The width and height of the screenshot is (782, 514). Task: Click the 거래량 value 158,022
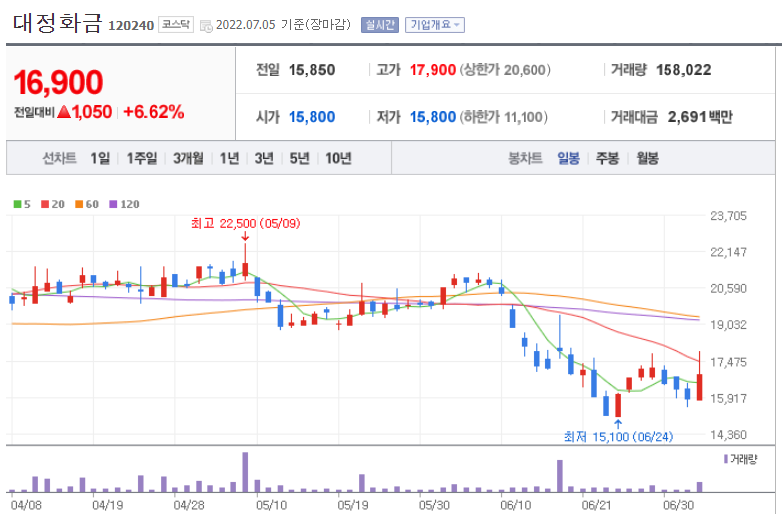coord(683,70)
